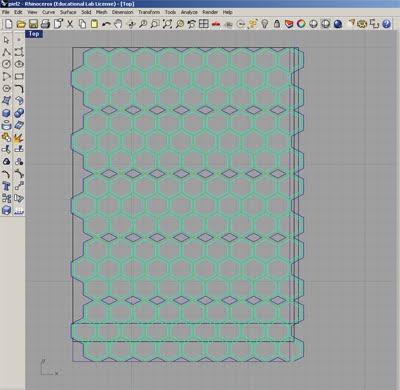This screenshot has height=390, width=400.
Task: Click the Top viewport title label
Action: (x=34, y=34)
